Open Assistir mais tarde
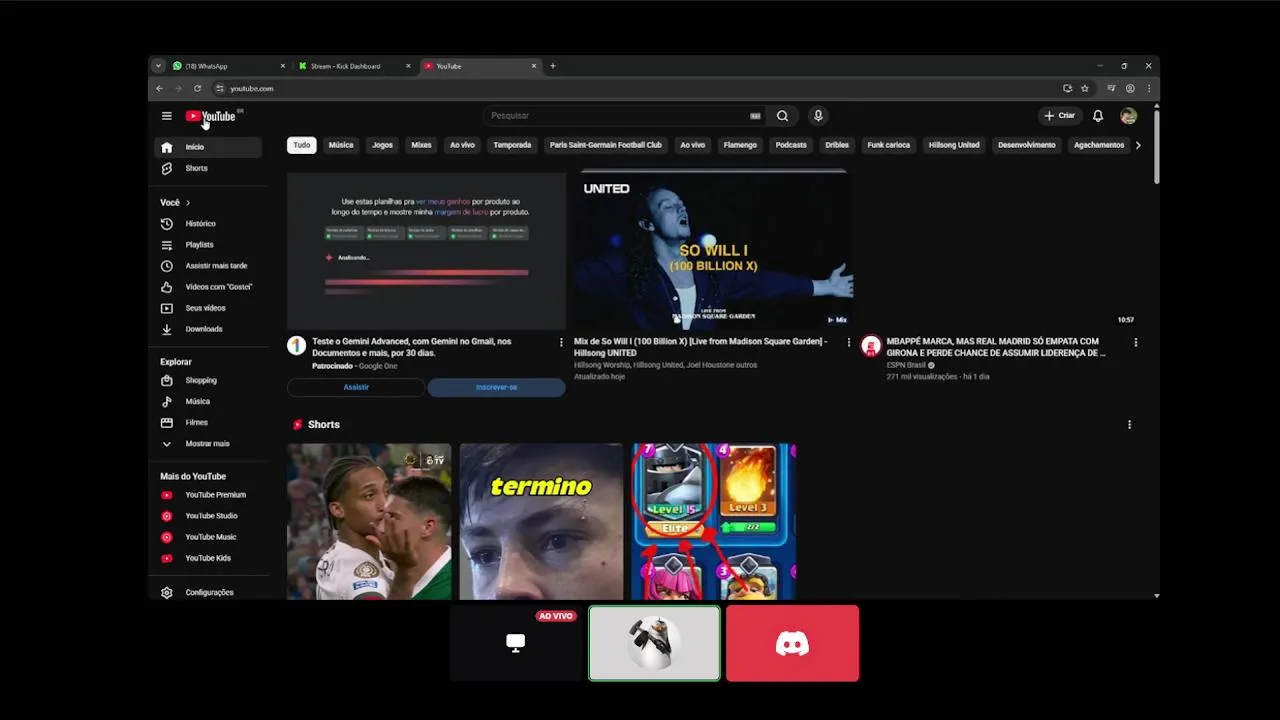 coord(208,266)
